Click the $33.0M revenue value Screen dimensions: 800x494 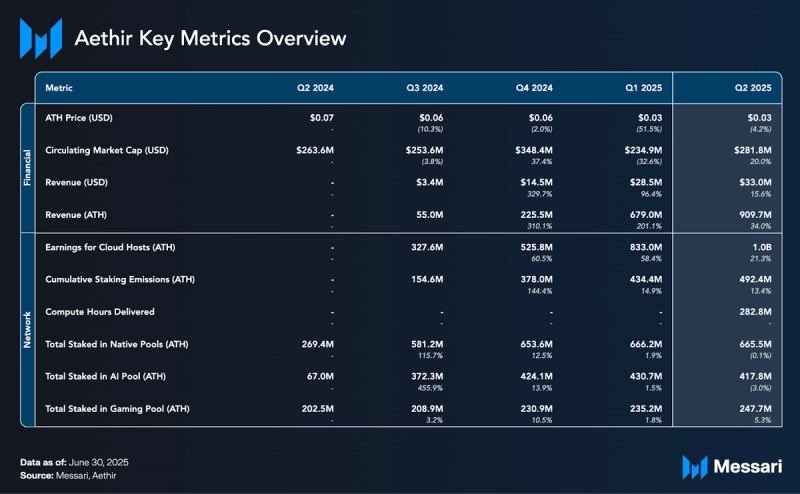pos(756,182)
